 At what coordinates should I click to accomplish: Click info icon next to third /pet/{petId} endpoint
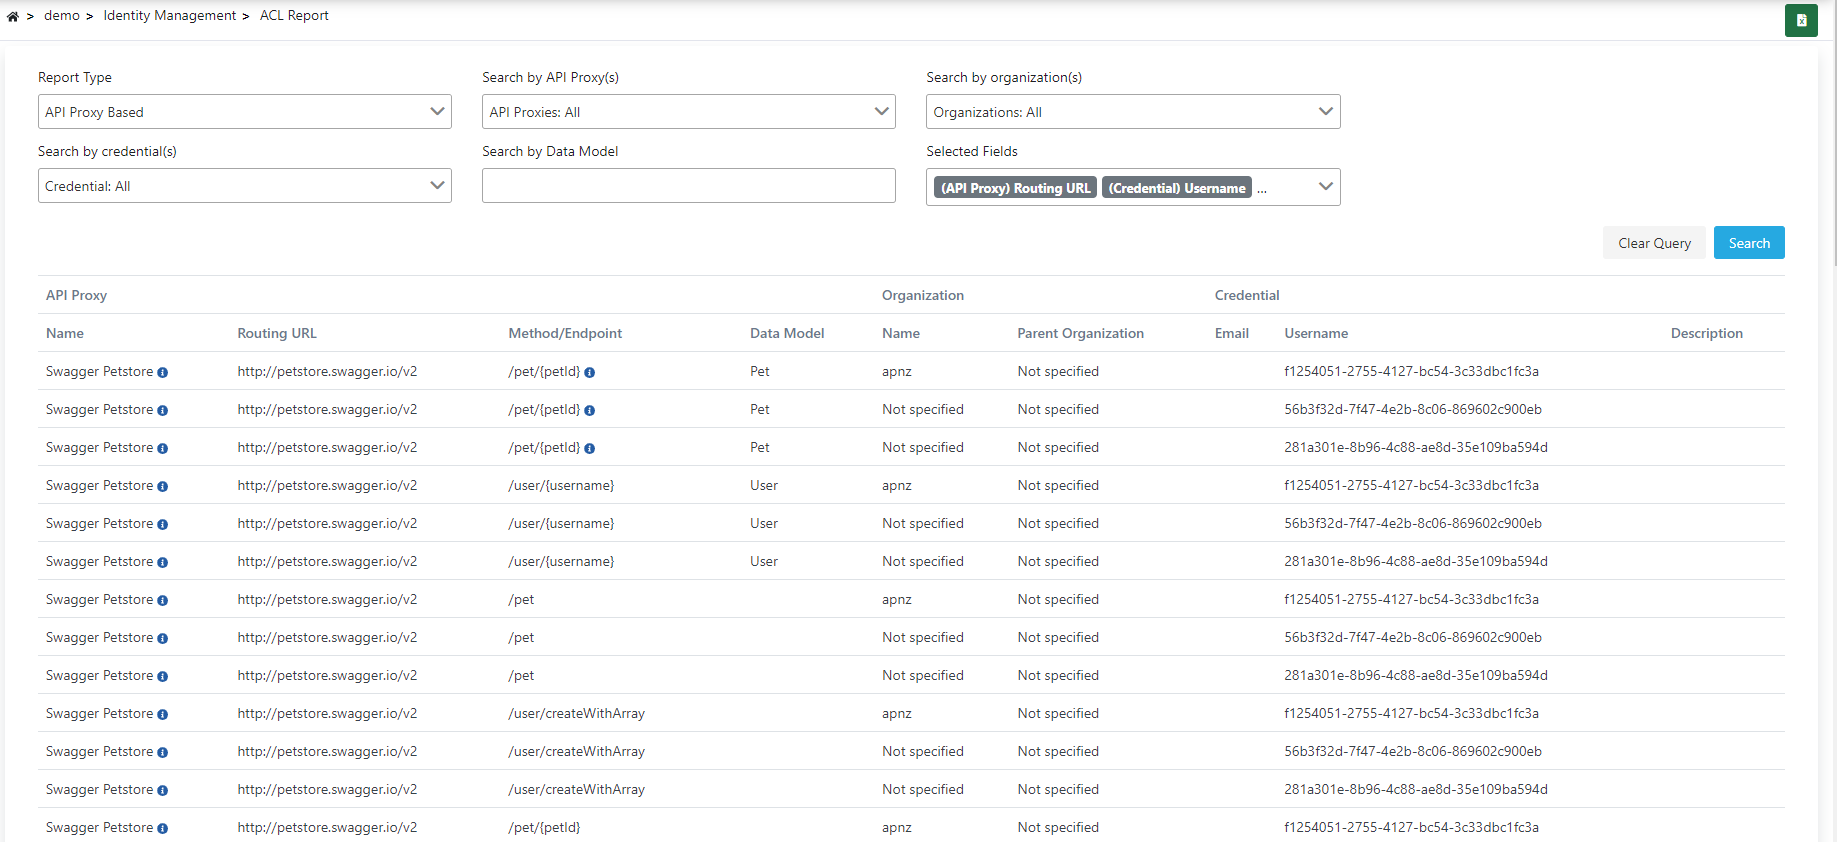[589, 448]
